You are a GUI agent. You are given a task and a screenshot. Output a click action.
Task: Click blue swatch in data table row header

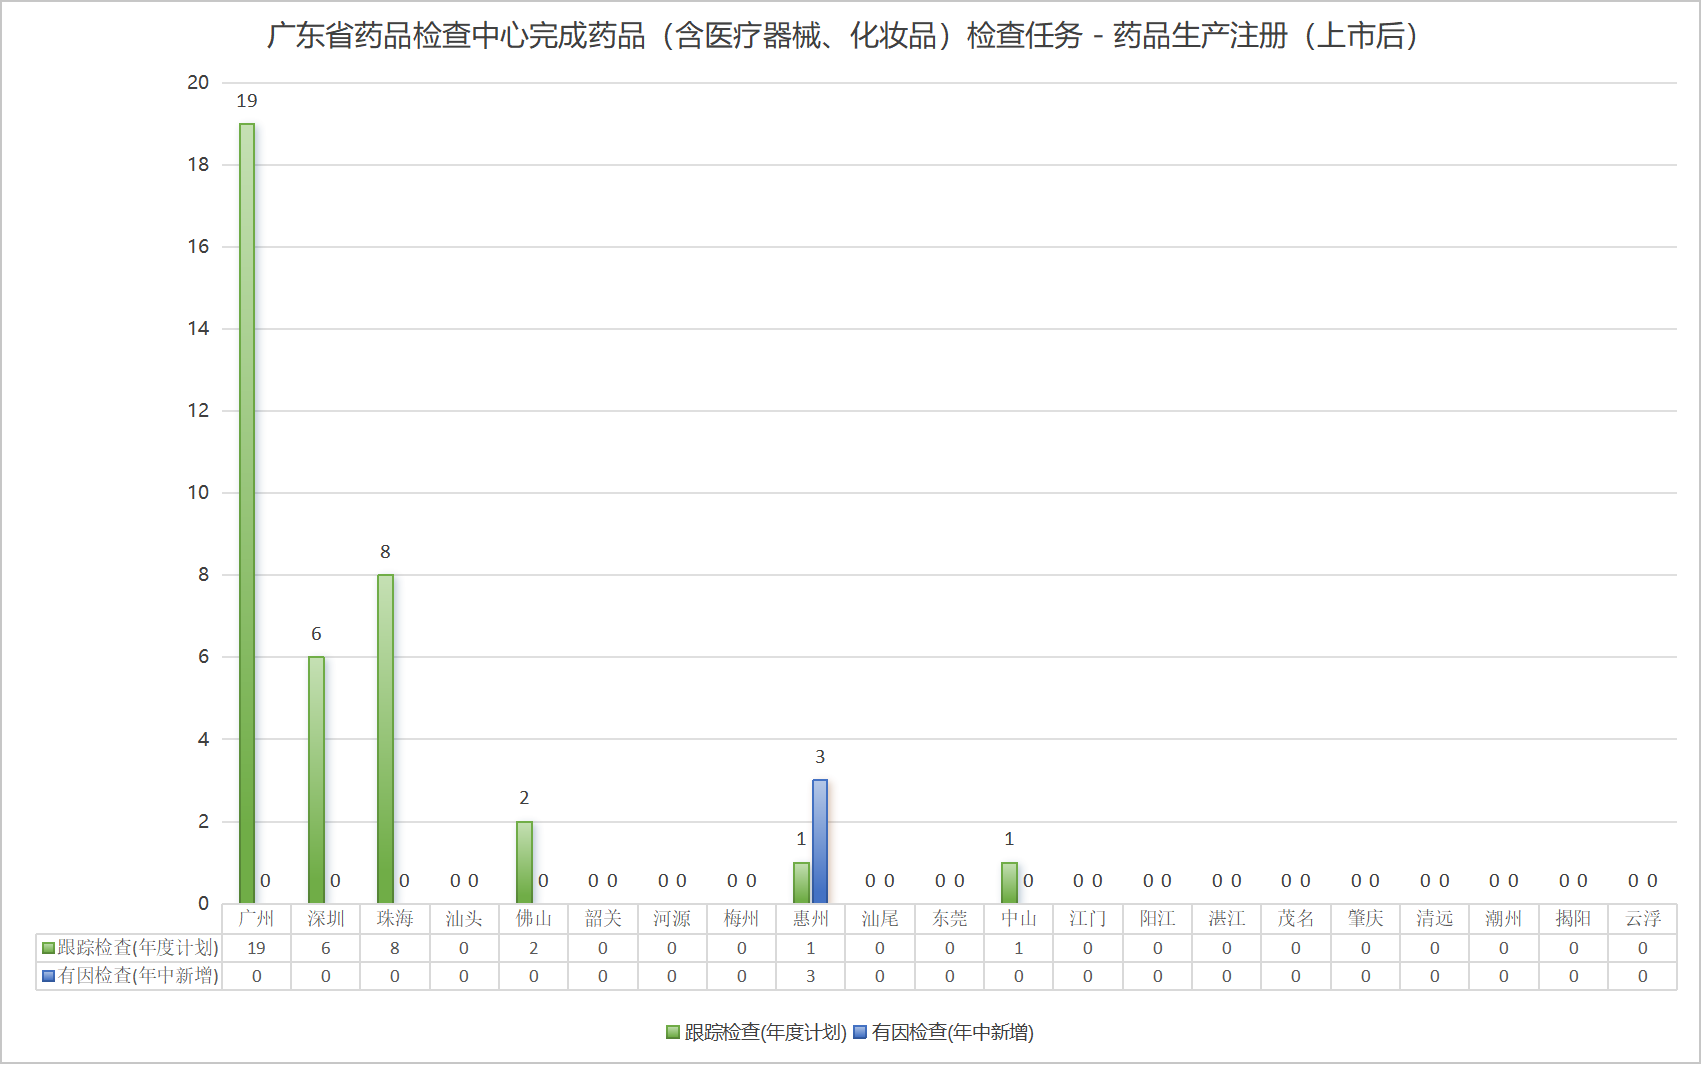(48, 976)
